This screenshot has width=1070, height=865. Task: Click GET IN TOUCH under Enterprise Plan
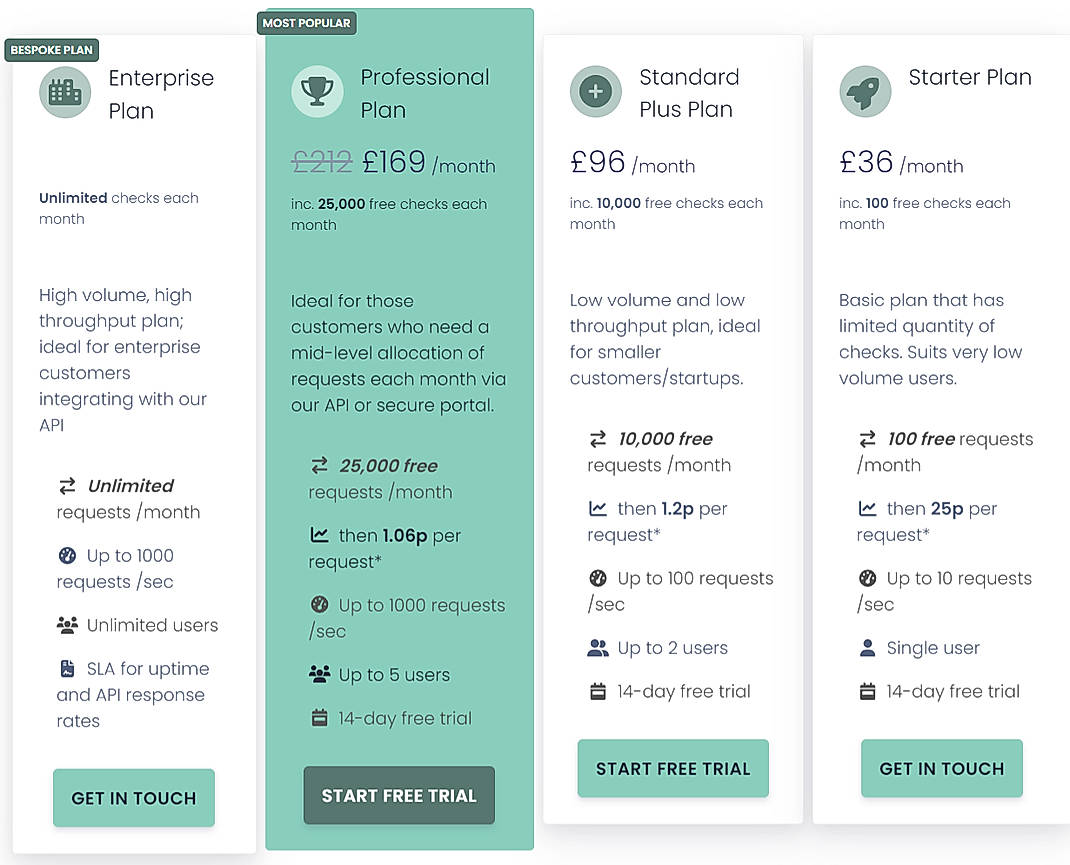click(133, 798)
